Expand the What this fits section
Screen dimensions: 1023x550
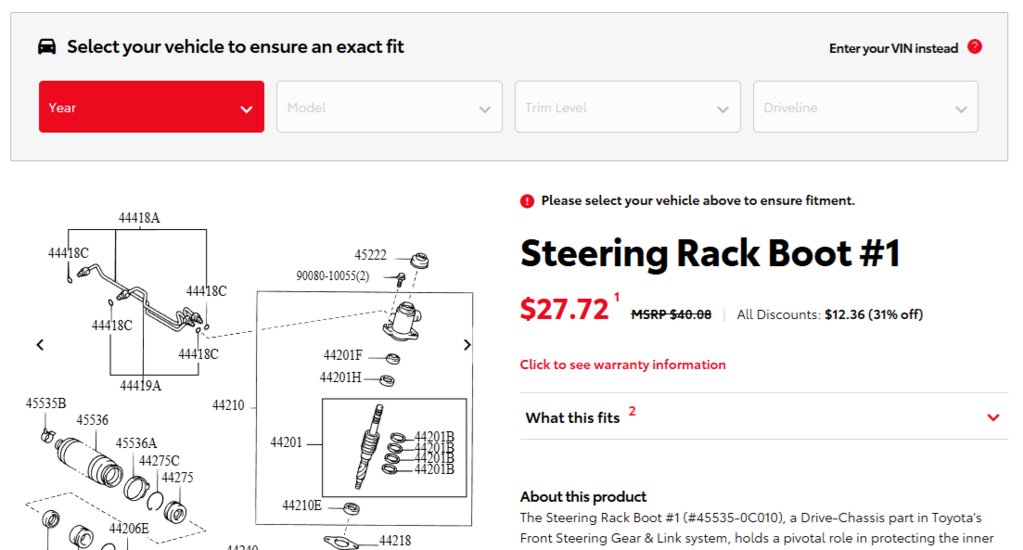(764, 416)
